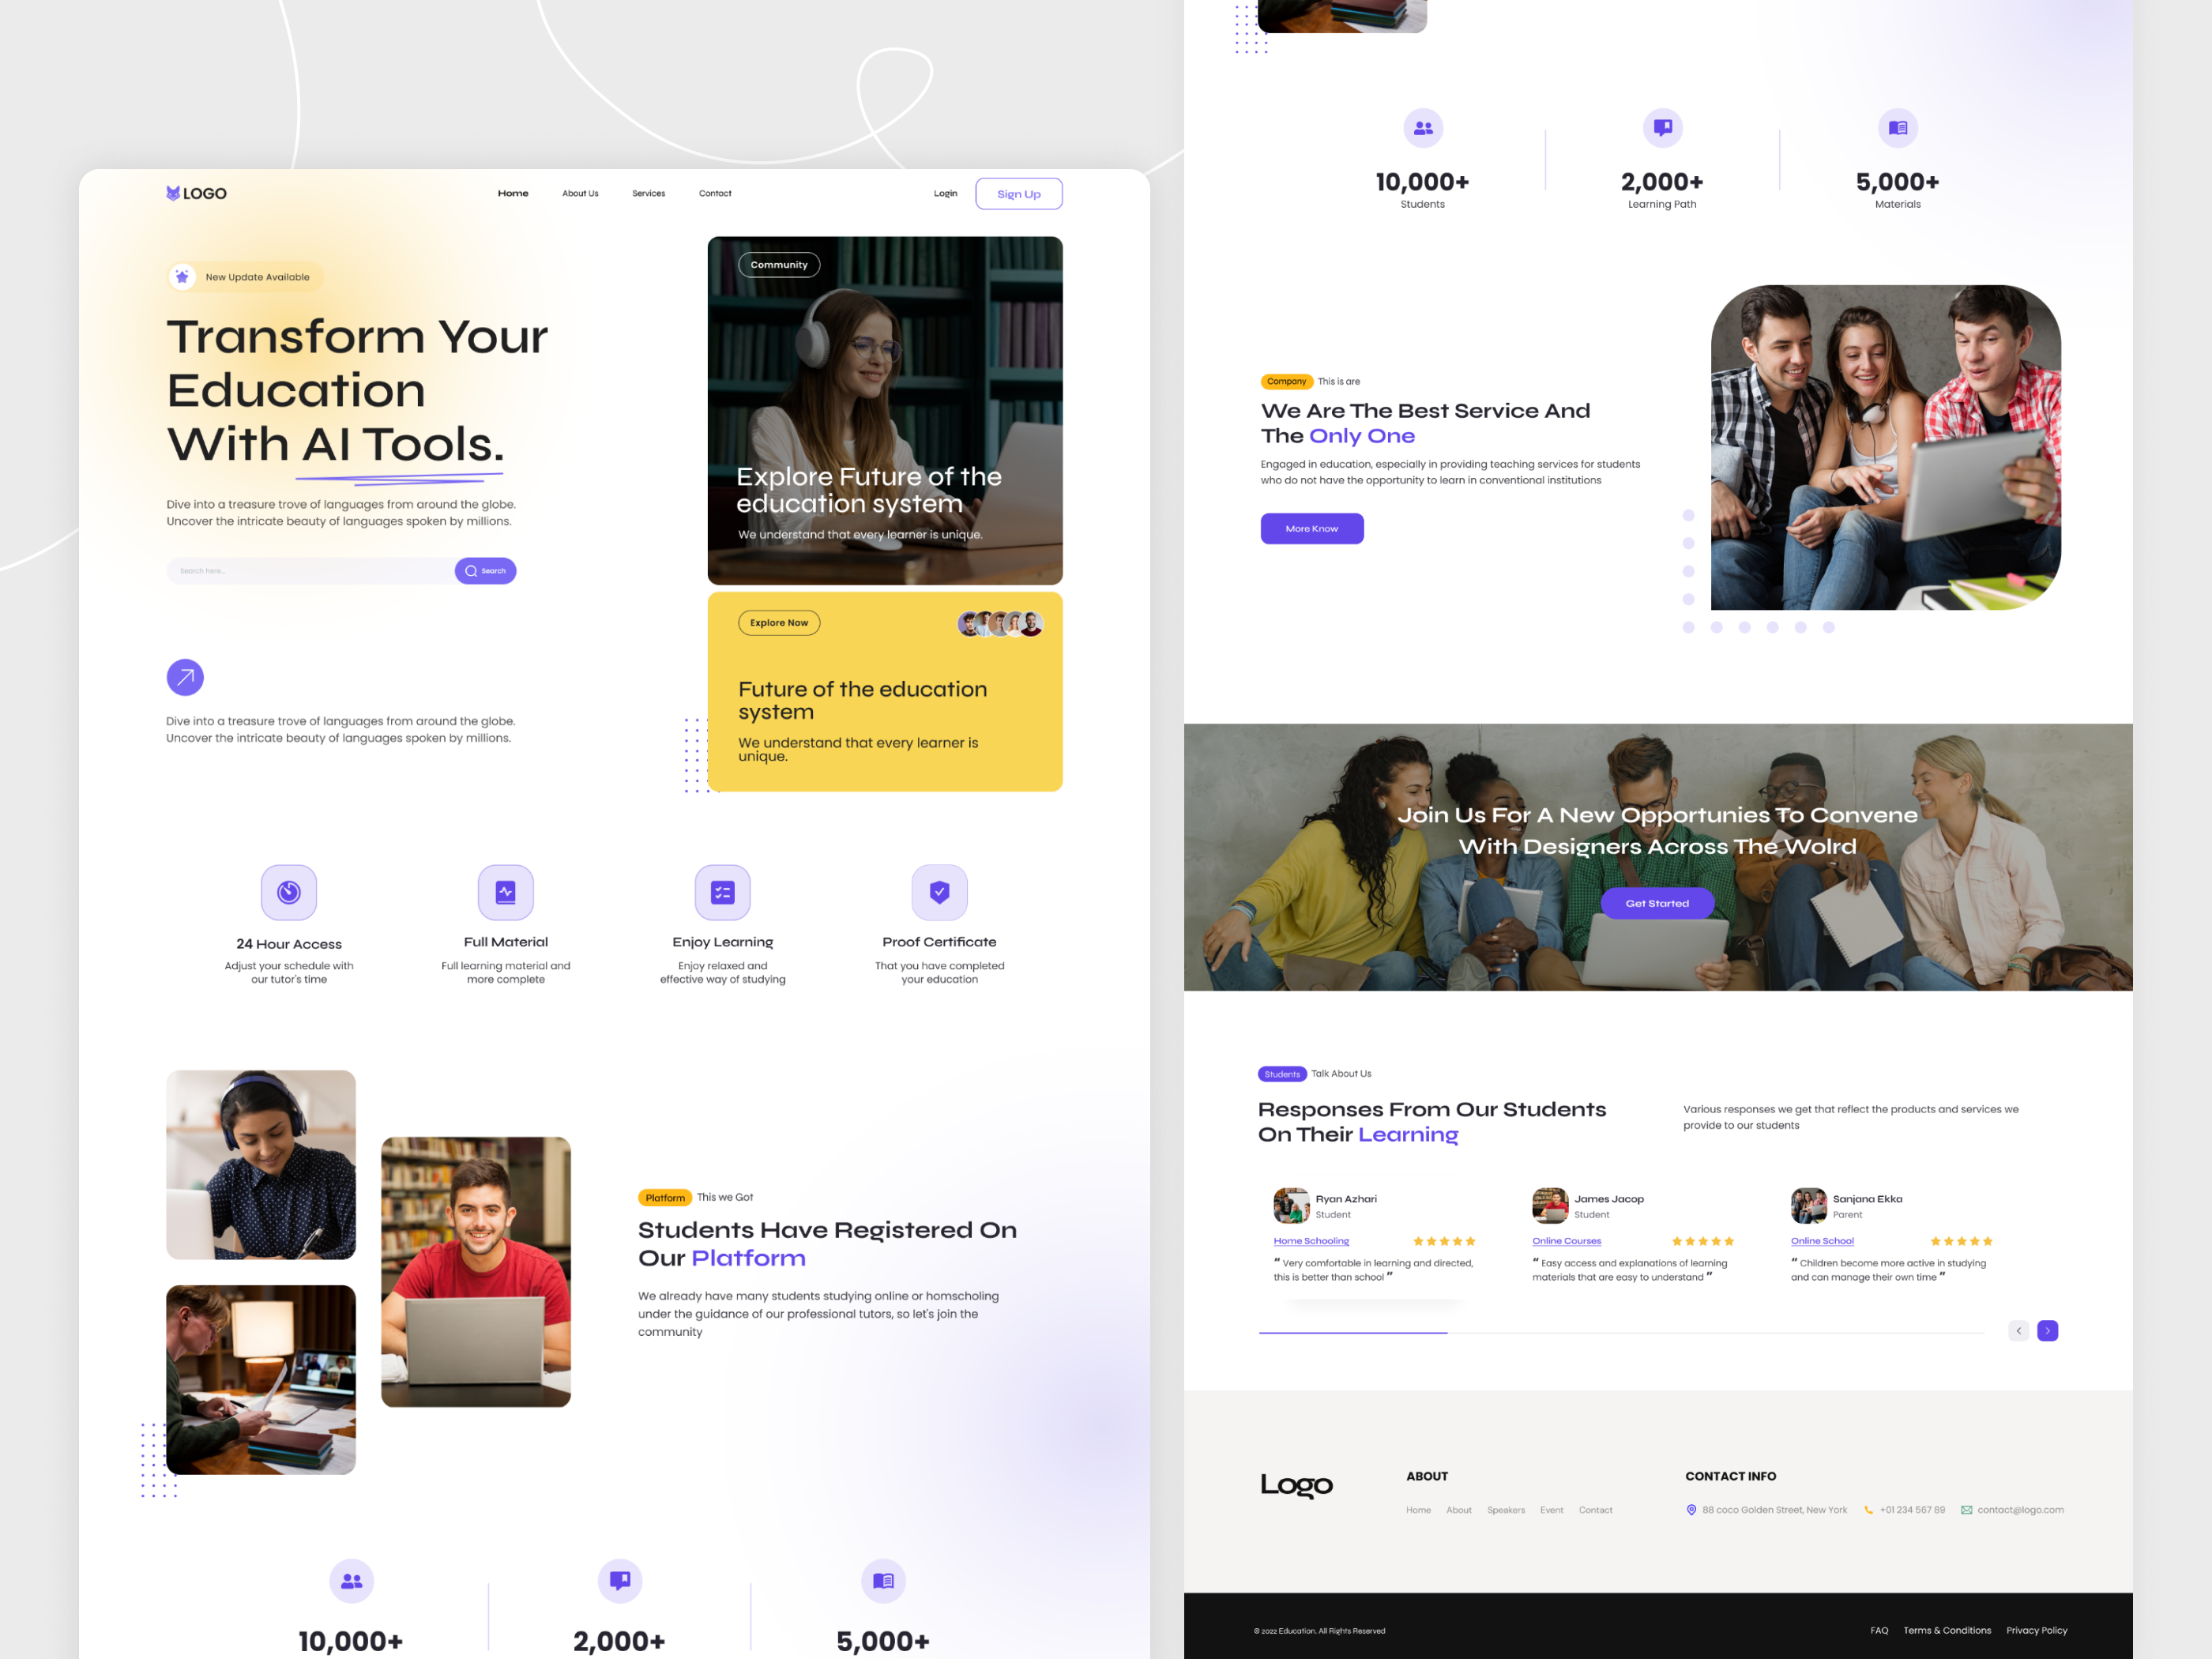Click the Enjoy Learning checklist icon

(723, 893)
